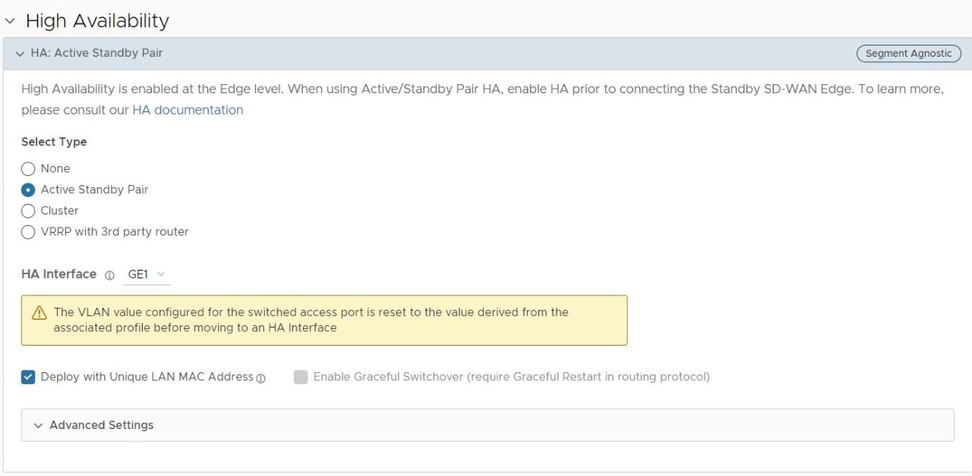Uncheck Deploy with Unique LAN MAC Address
Viewport: 972px width, 476px height.
[x=28, y=377]
